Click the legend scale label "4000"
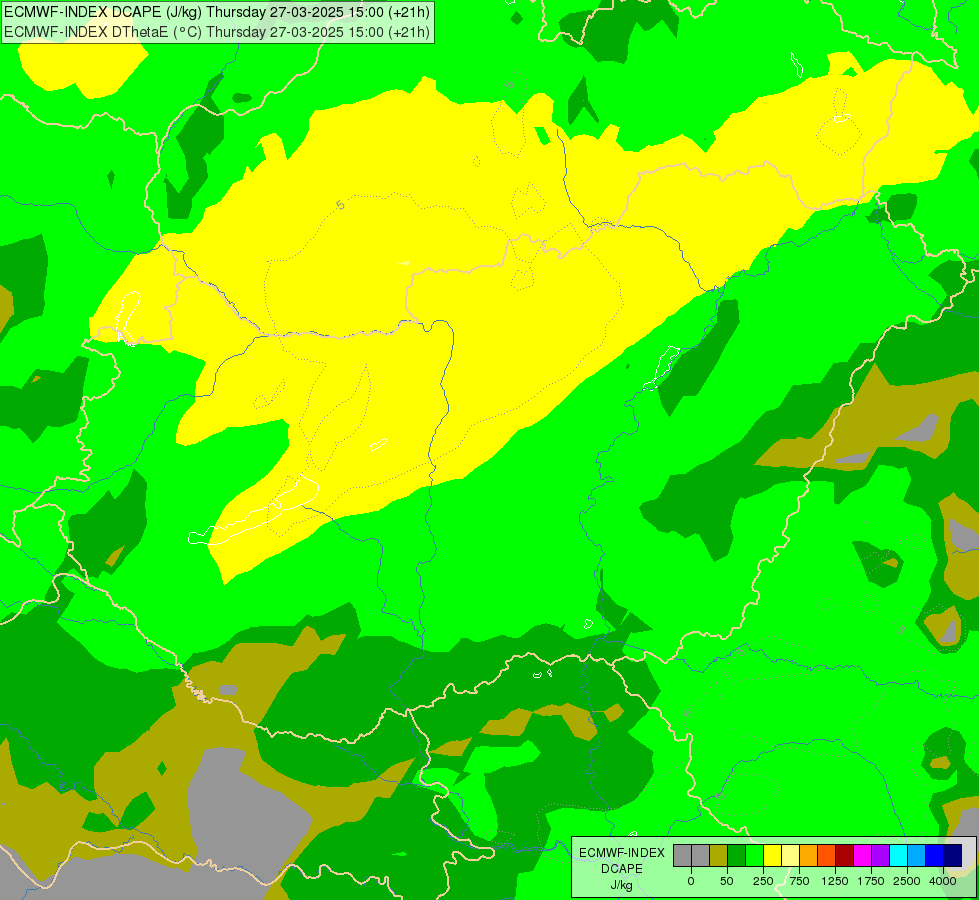 (943, 881)
